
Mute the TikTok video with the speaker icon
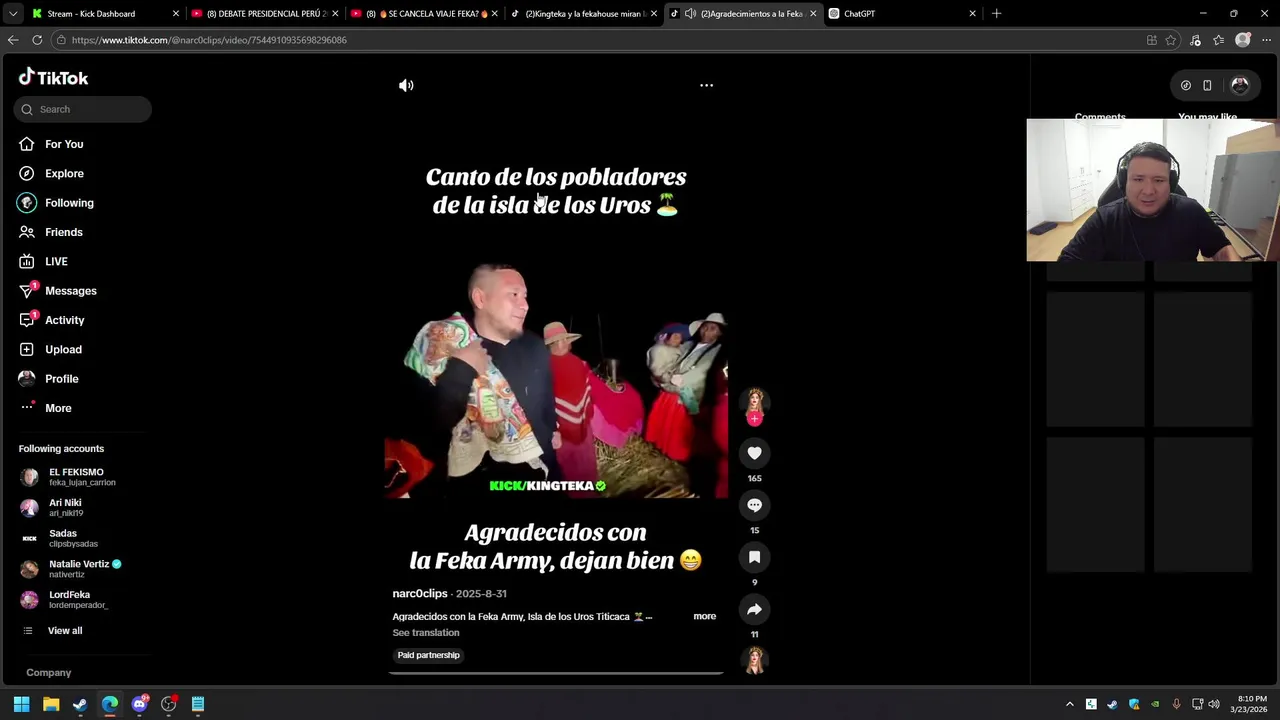(406, 85)
